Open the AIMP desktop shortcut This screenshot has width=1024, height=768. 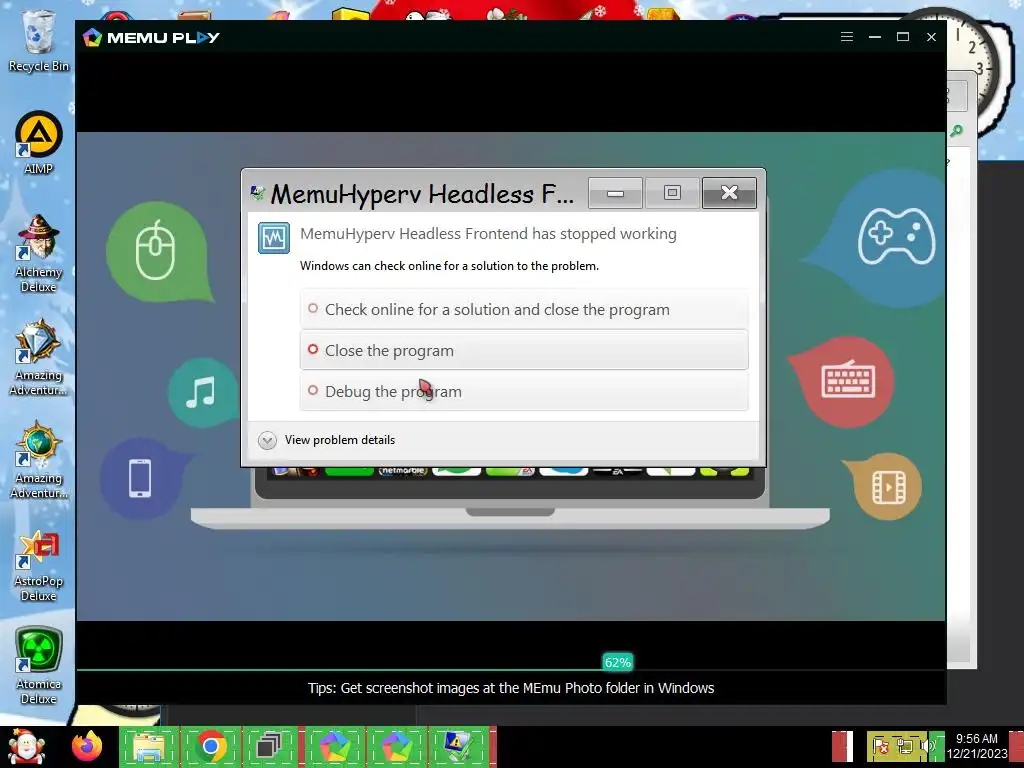pos(39,143)
